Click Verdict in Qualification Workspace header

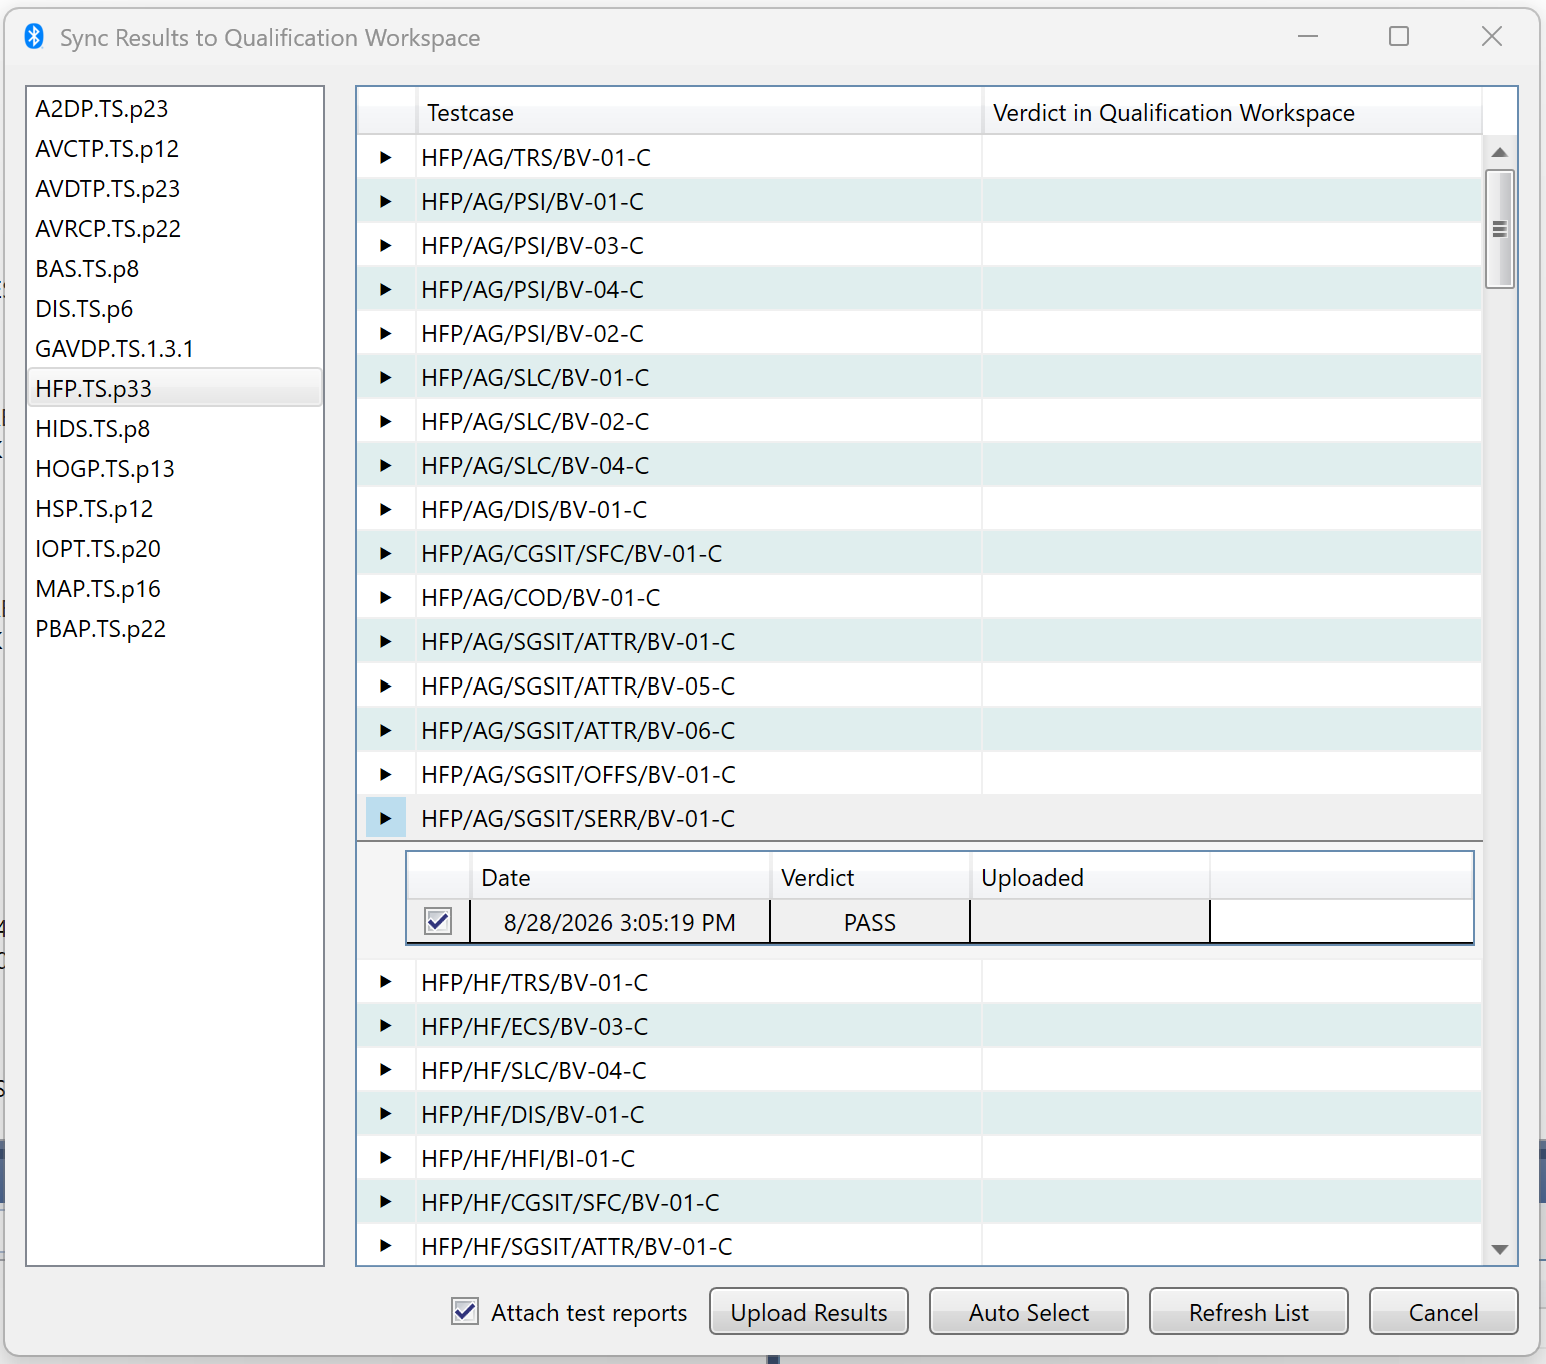1232,112
